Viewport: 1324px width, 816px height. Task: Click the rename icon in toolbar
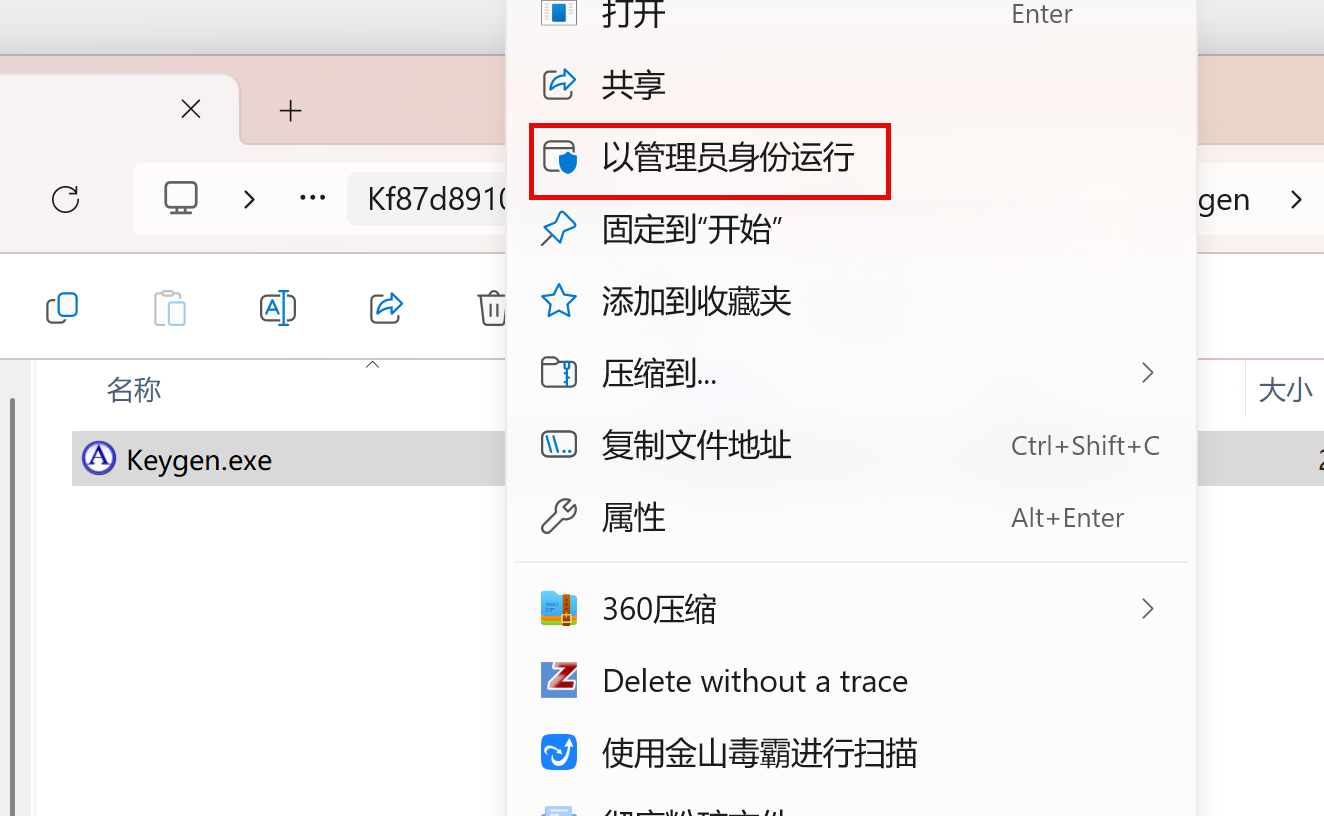pos(277,308)
